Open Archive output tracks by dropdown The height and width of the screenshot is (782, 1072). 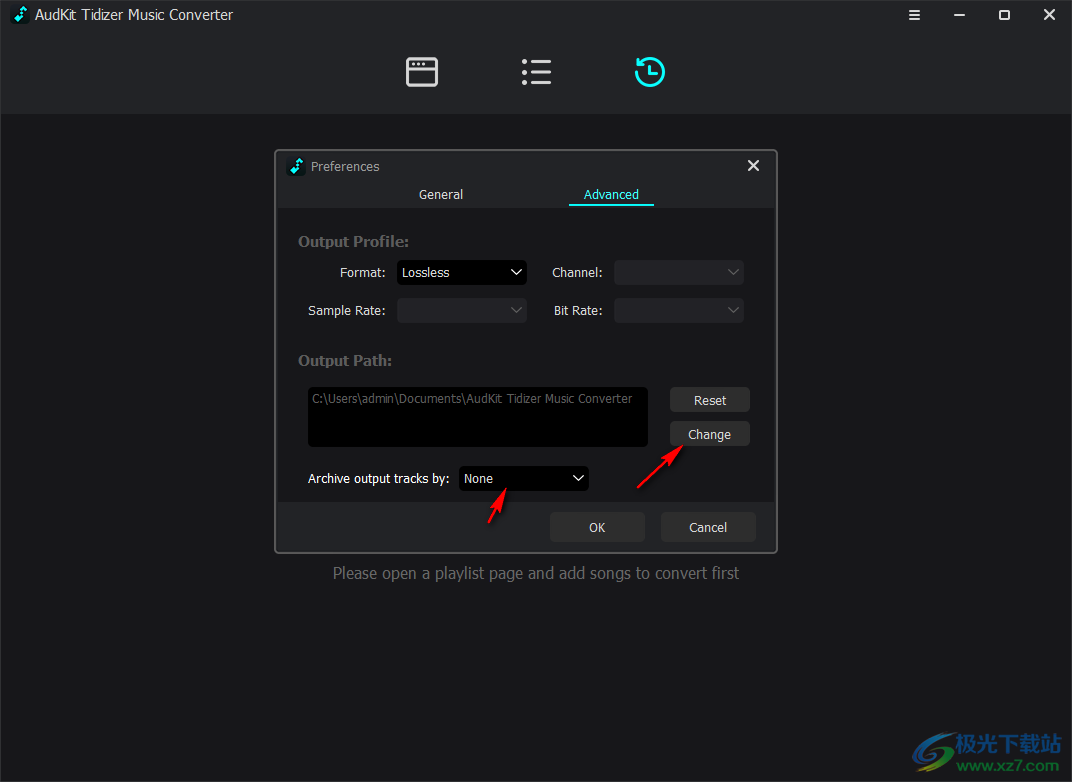click(x=524, y=478)
